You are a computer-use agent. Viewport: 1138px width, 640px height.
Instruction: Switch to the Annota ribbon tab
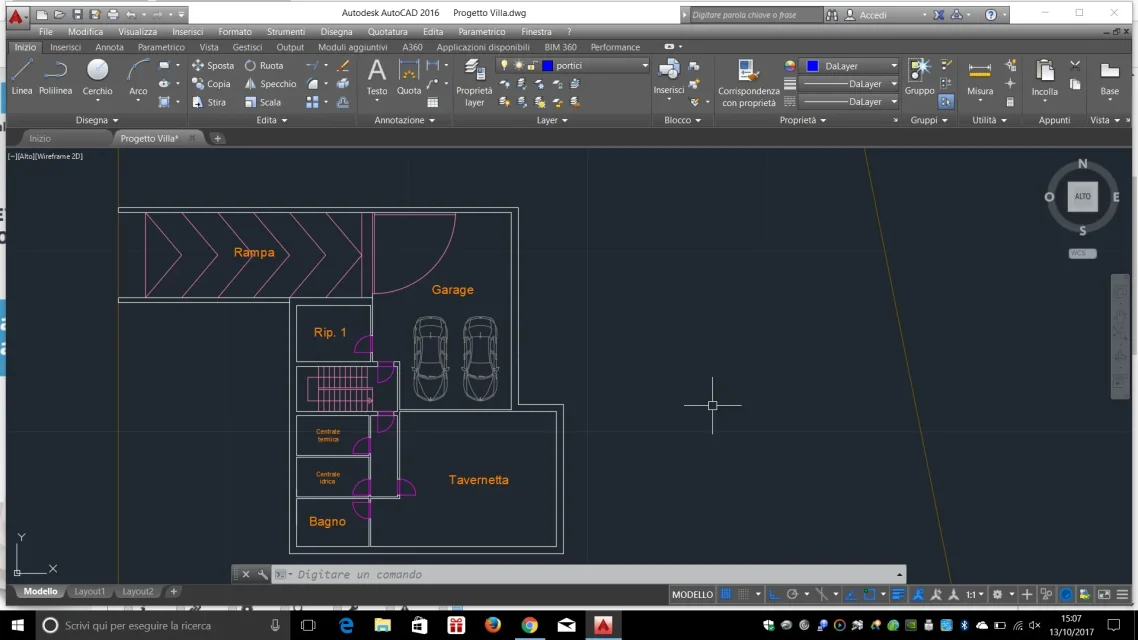pyautogui.click(x=109, y=47)
